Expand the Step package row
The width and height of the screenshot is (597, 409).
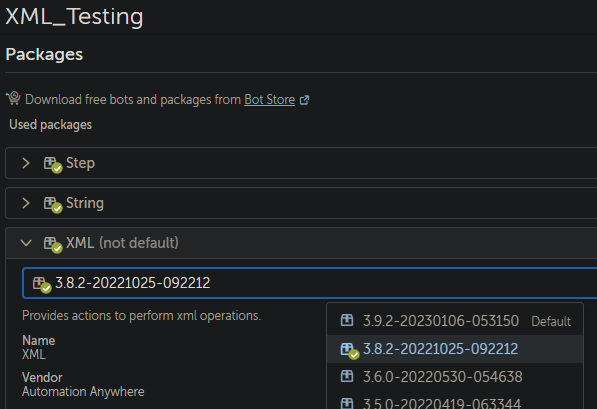26,163
